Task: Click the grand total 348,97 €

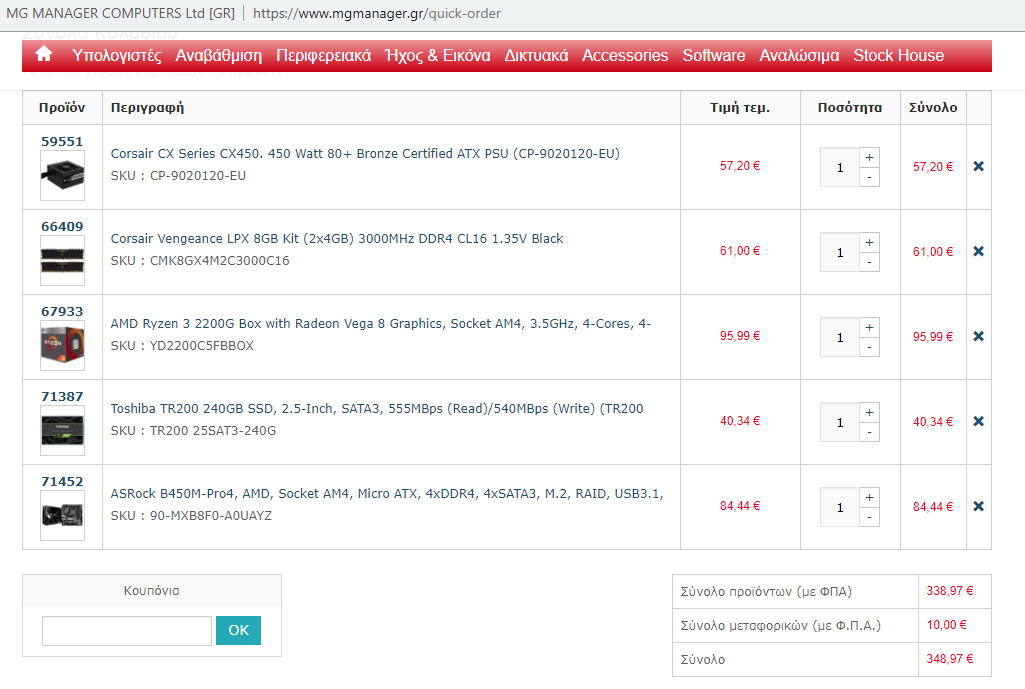Action: pos(950,659)
